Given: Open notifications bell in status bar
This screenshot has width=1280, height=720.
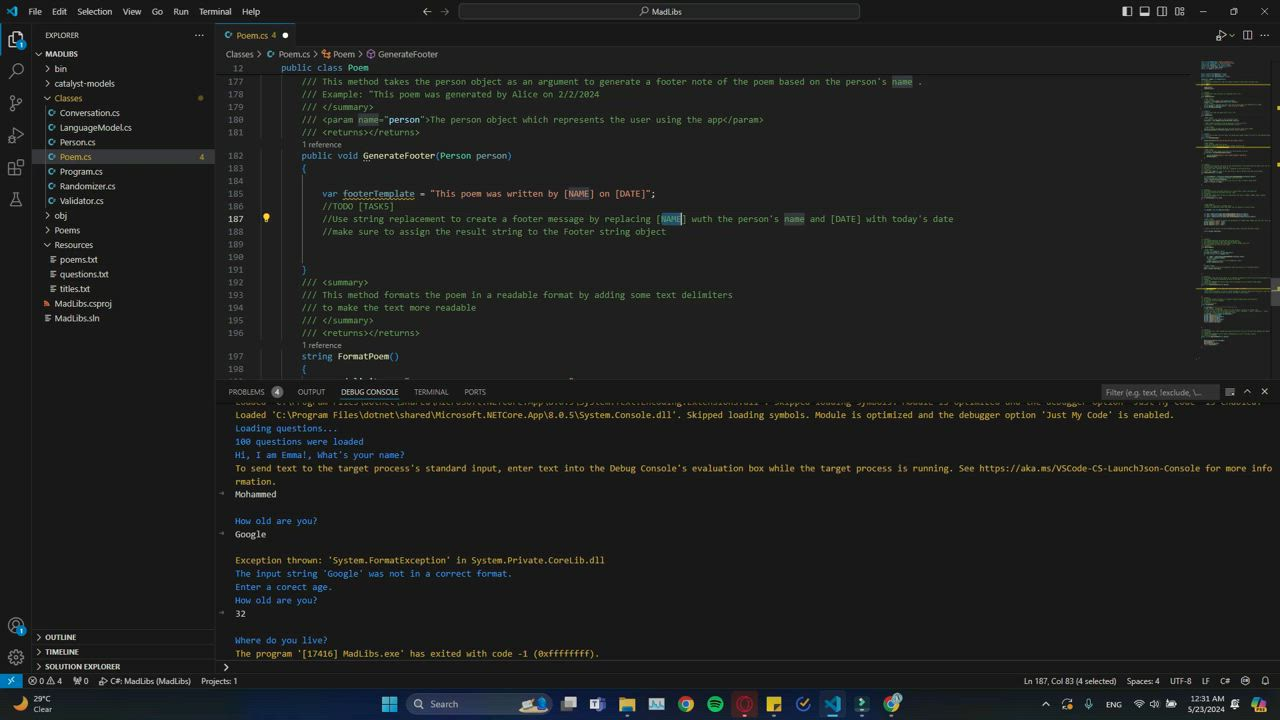Looking at the screenshot, I should (x=1265, y=681).
